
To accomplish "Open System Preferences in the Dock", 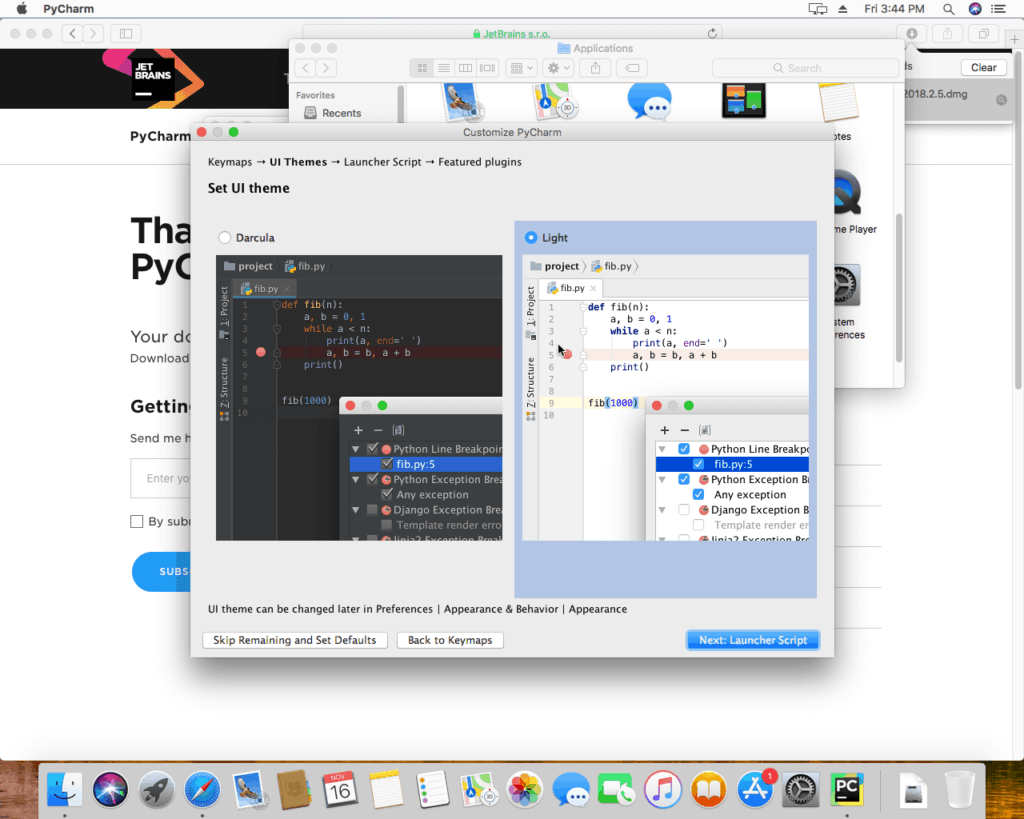I will point(801,790).
